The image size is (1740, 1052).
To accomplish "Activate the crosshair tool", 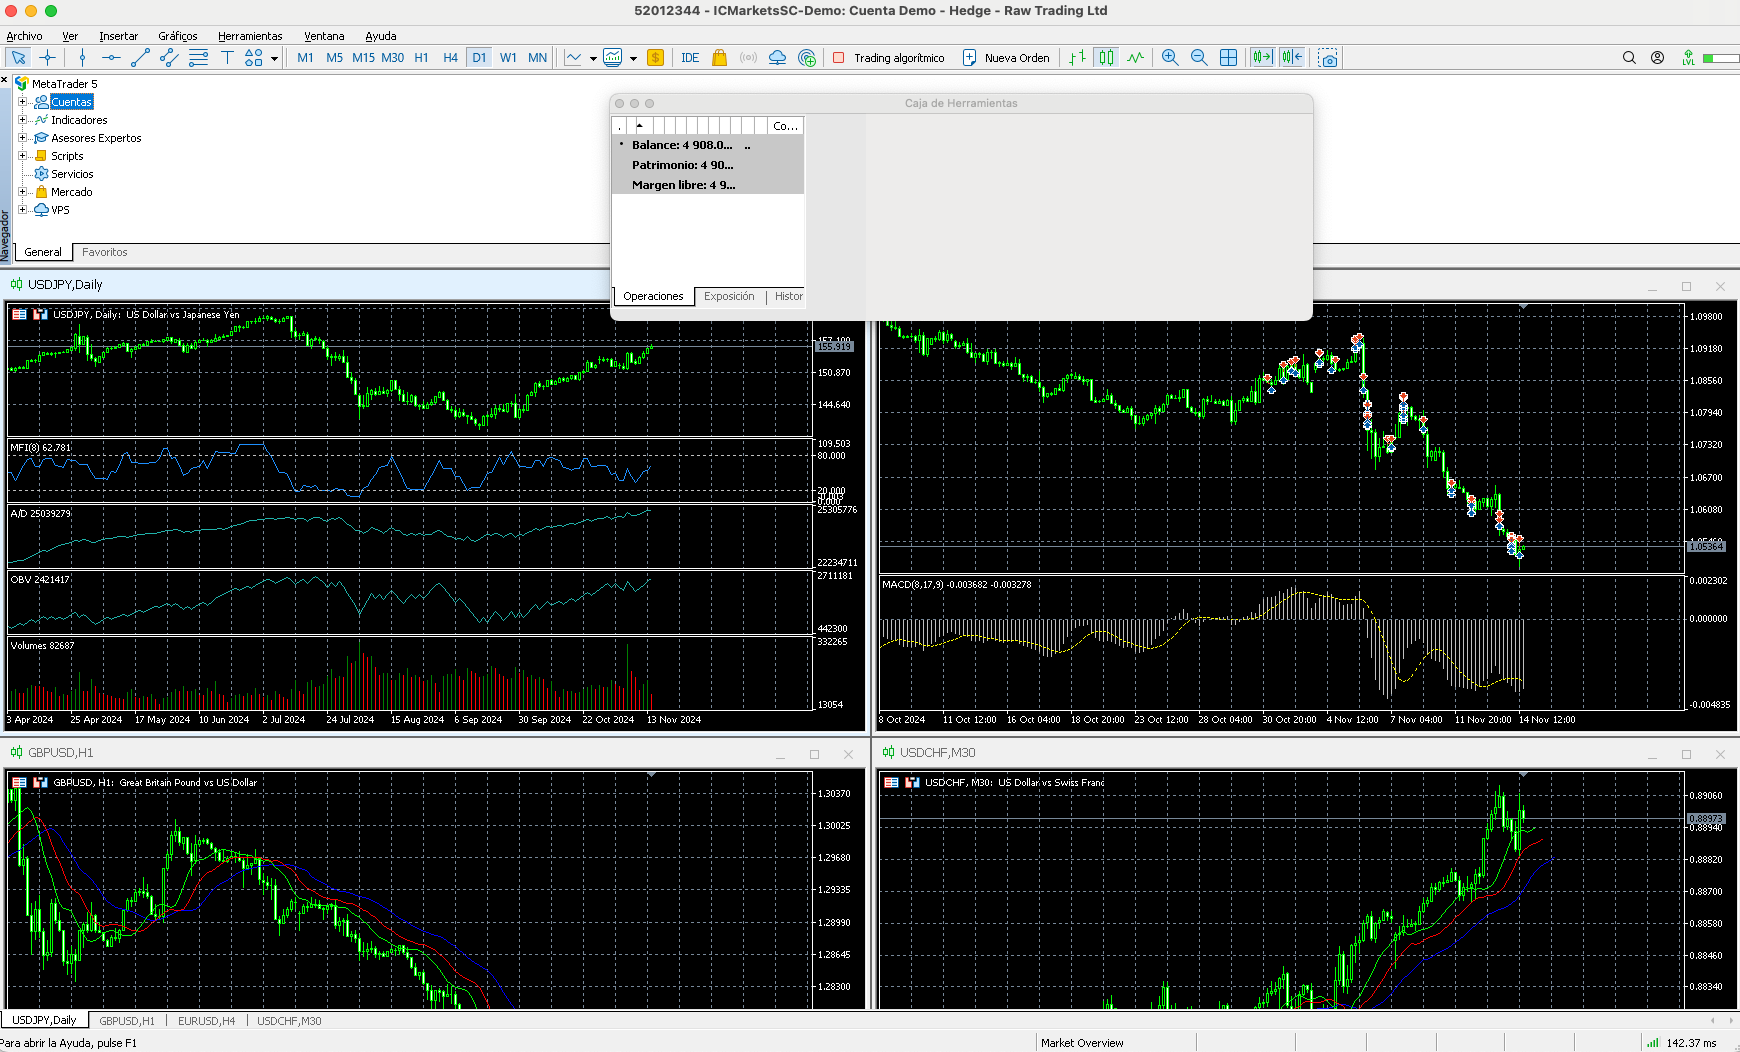I will pos(47,57).
